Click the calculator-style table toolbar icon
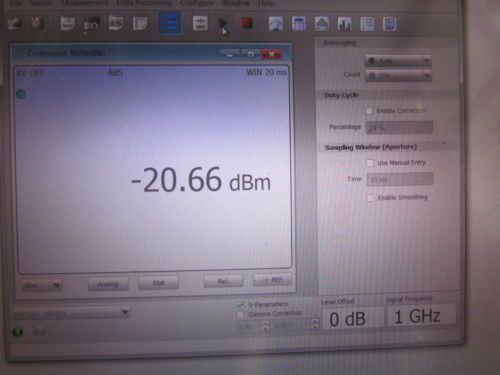The height and width of the screenshot is (375, 500). [x=299, y=24]
